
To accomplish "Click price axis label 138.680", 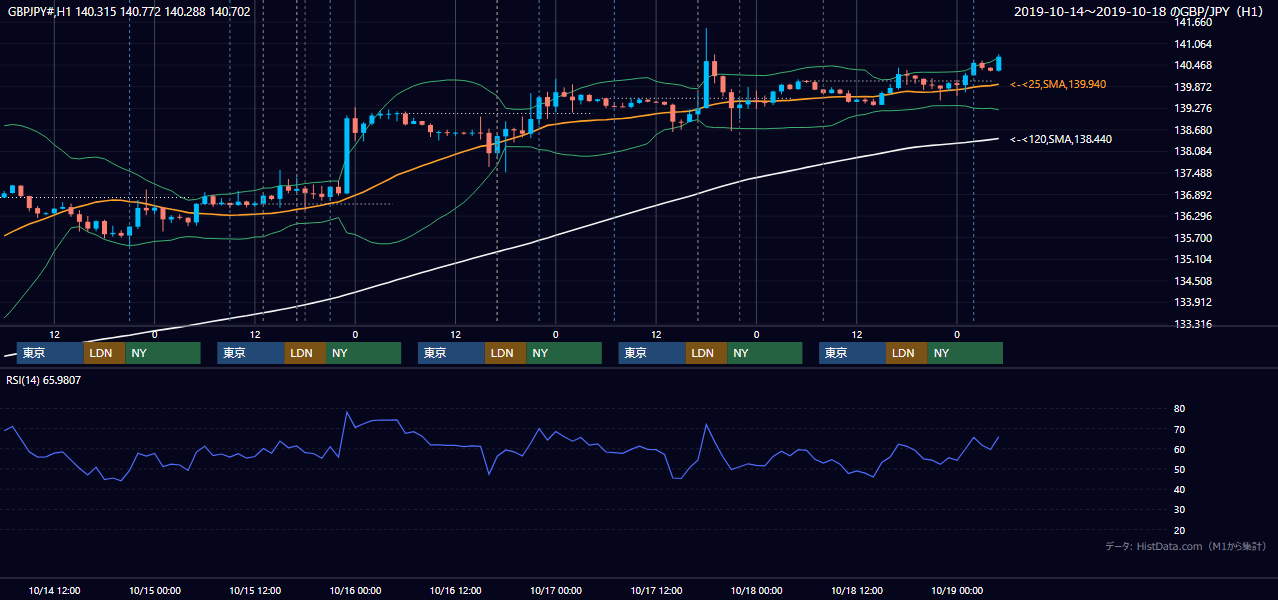I will (1192, 130).
